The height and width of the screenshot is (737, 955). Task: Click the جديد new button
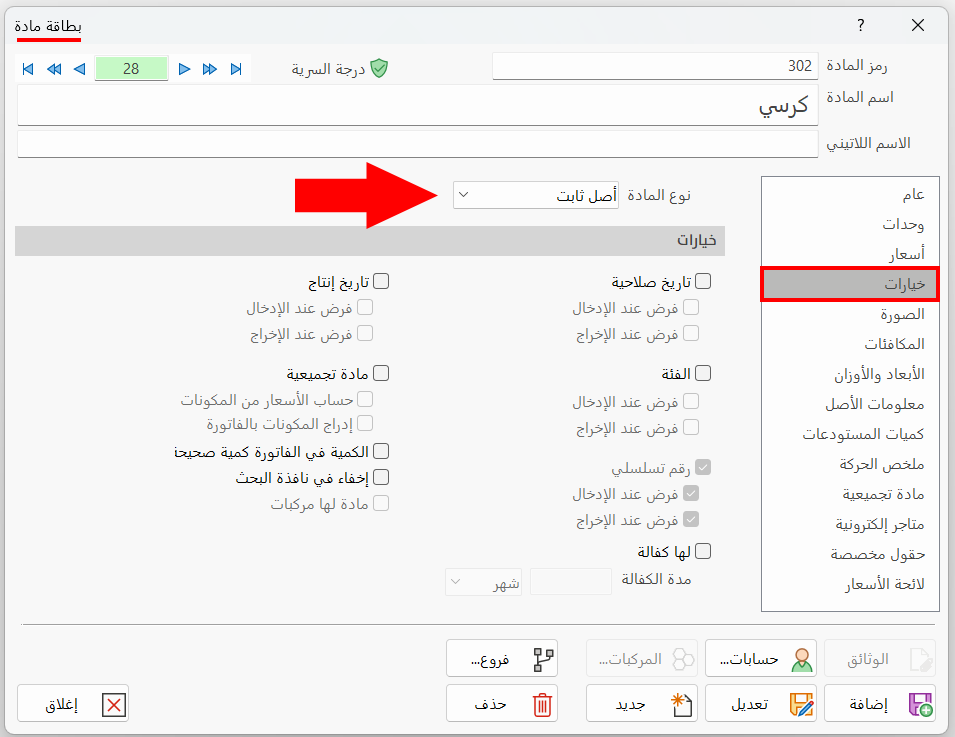(x=642, y=704)
